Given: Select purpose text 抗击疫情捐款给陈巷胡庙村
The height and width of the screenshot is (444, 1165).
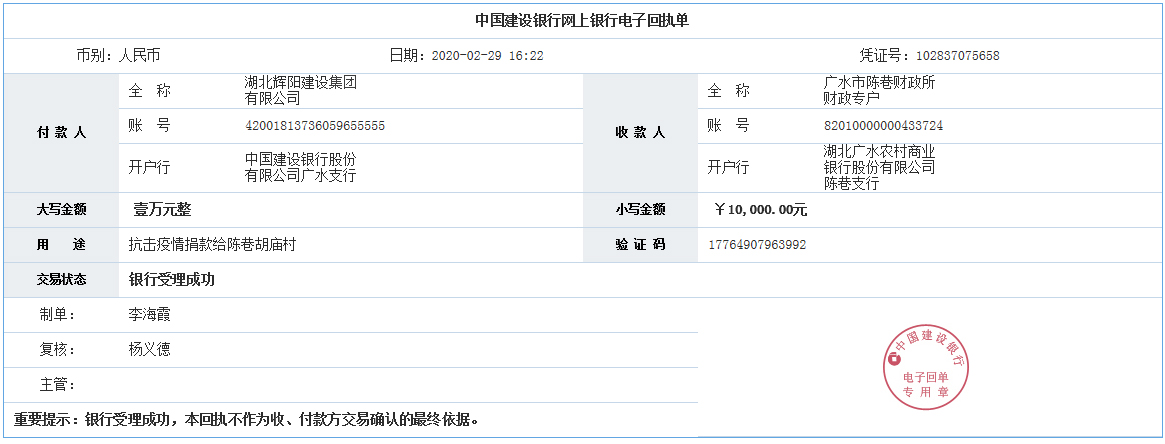Looking at the screenshot, I should (212, 245).
